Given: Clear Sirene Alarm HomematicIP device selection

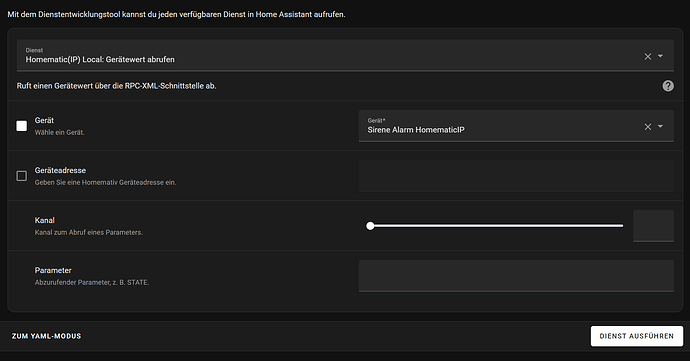Looking at the screenshot, I should click(x=648, y=127).
